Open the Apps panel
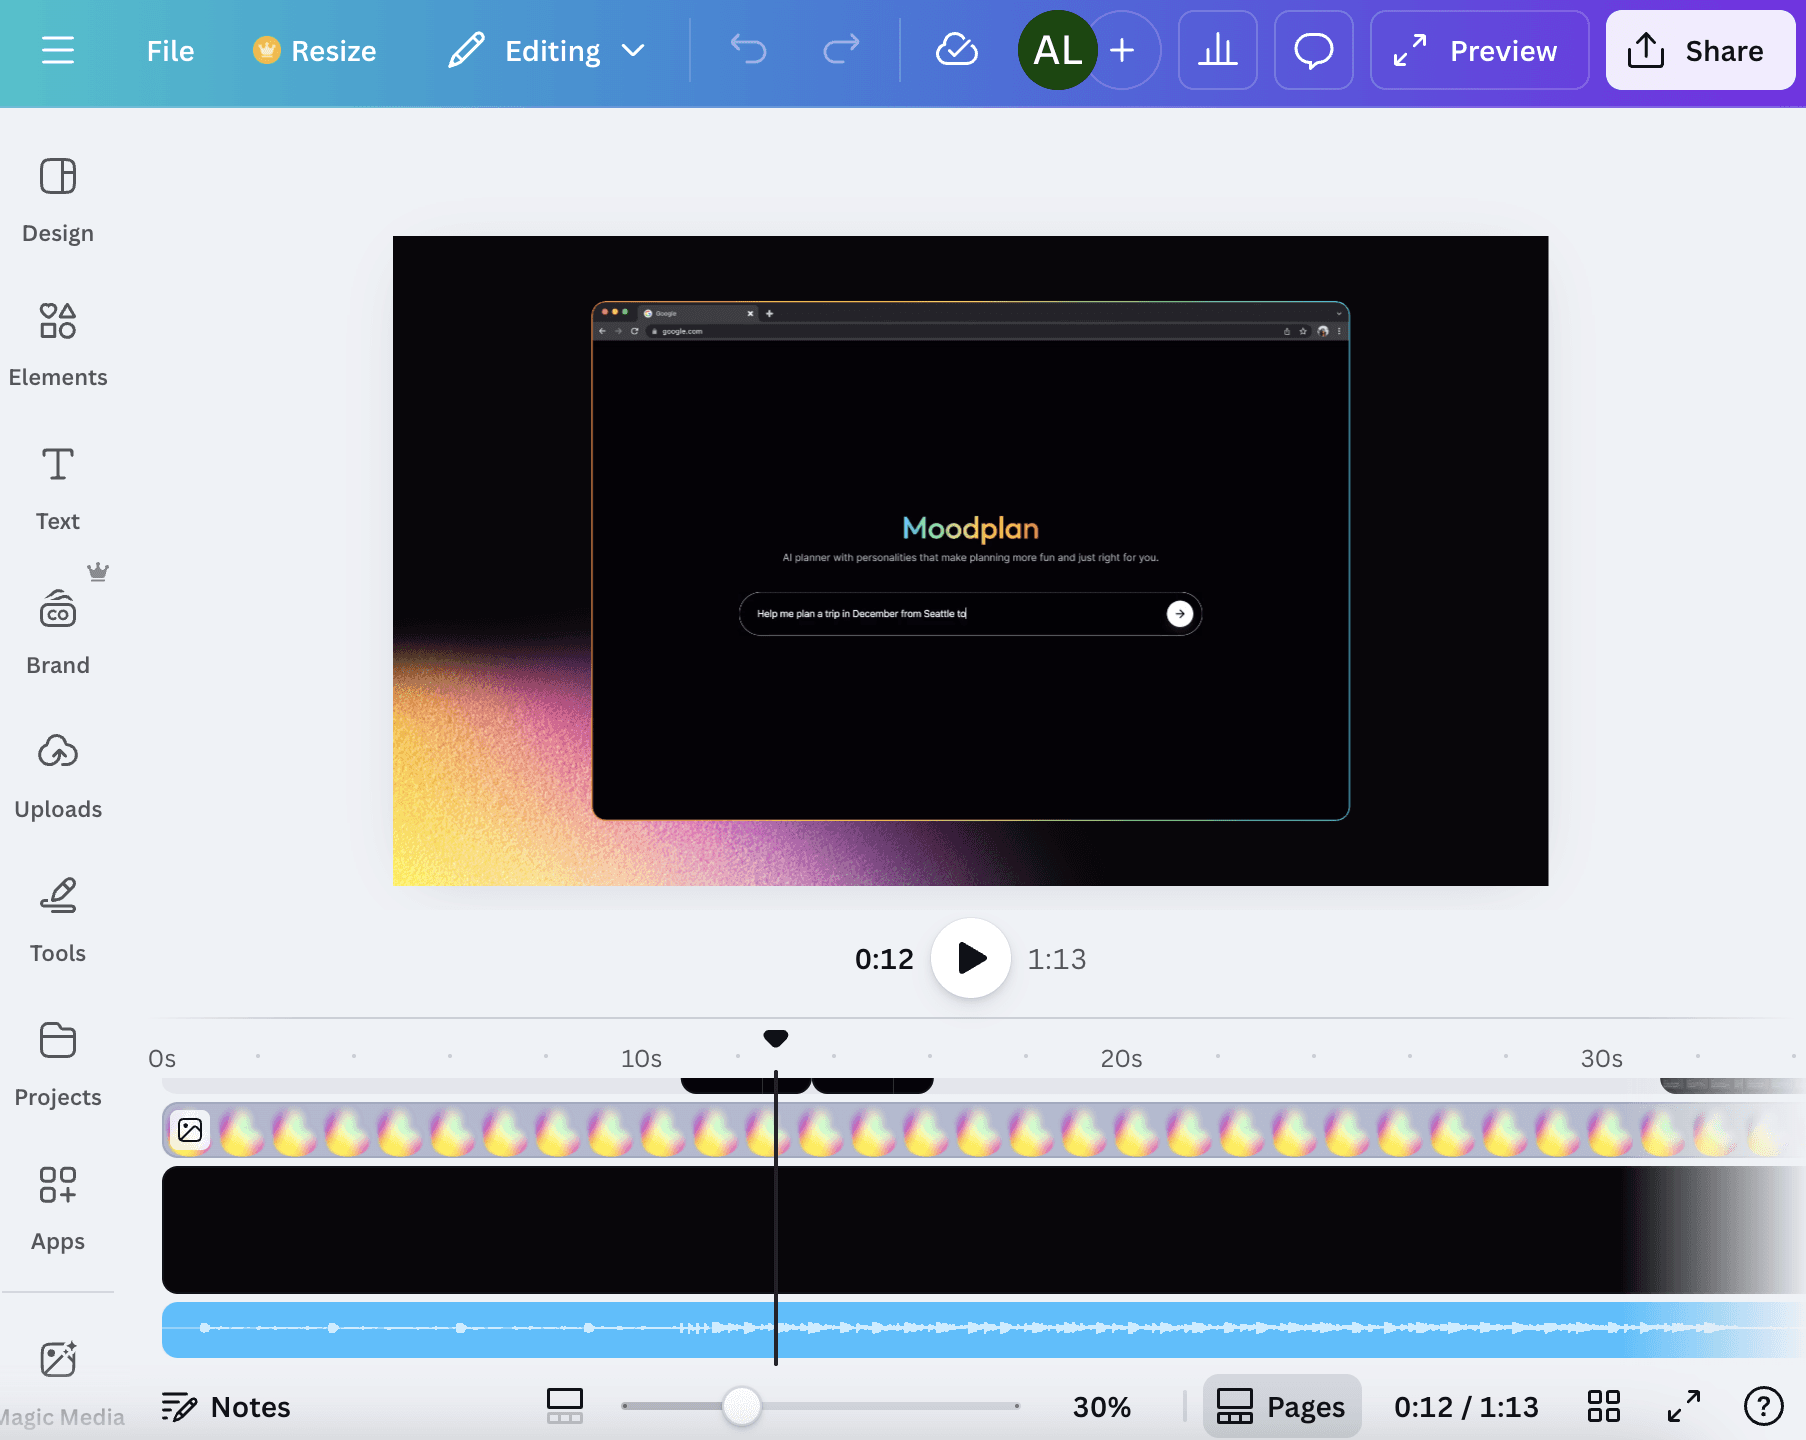 point(58,1209)
